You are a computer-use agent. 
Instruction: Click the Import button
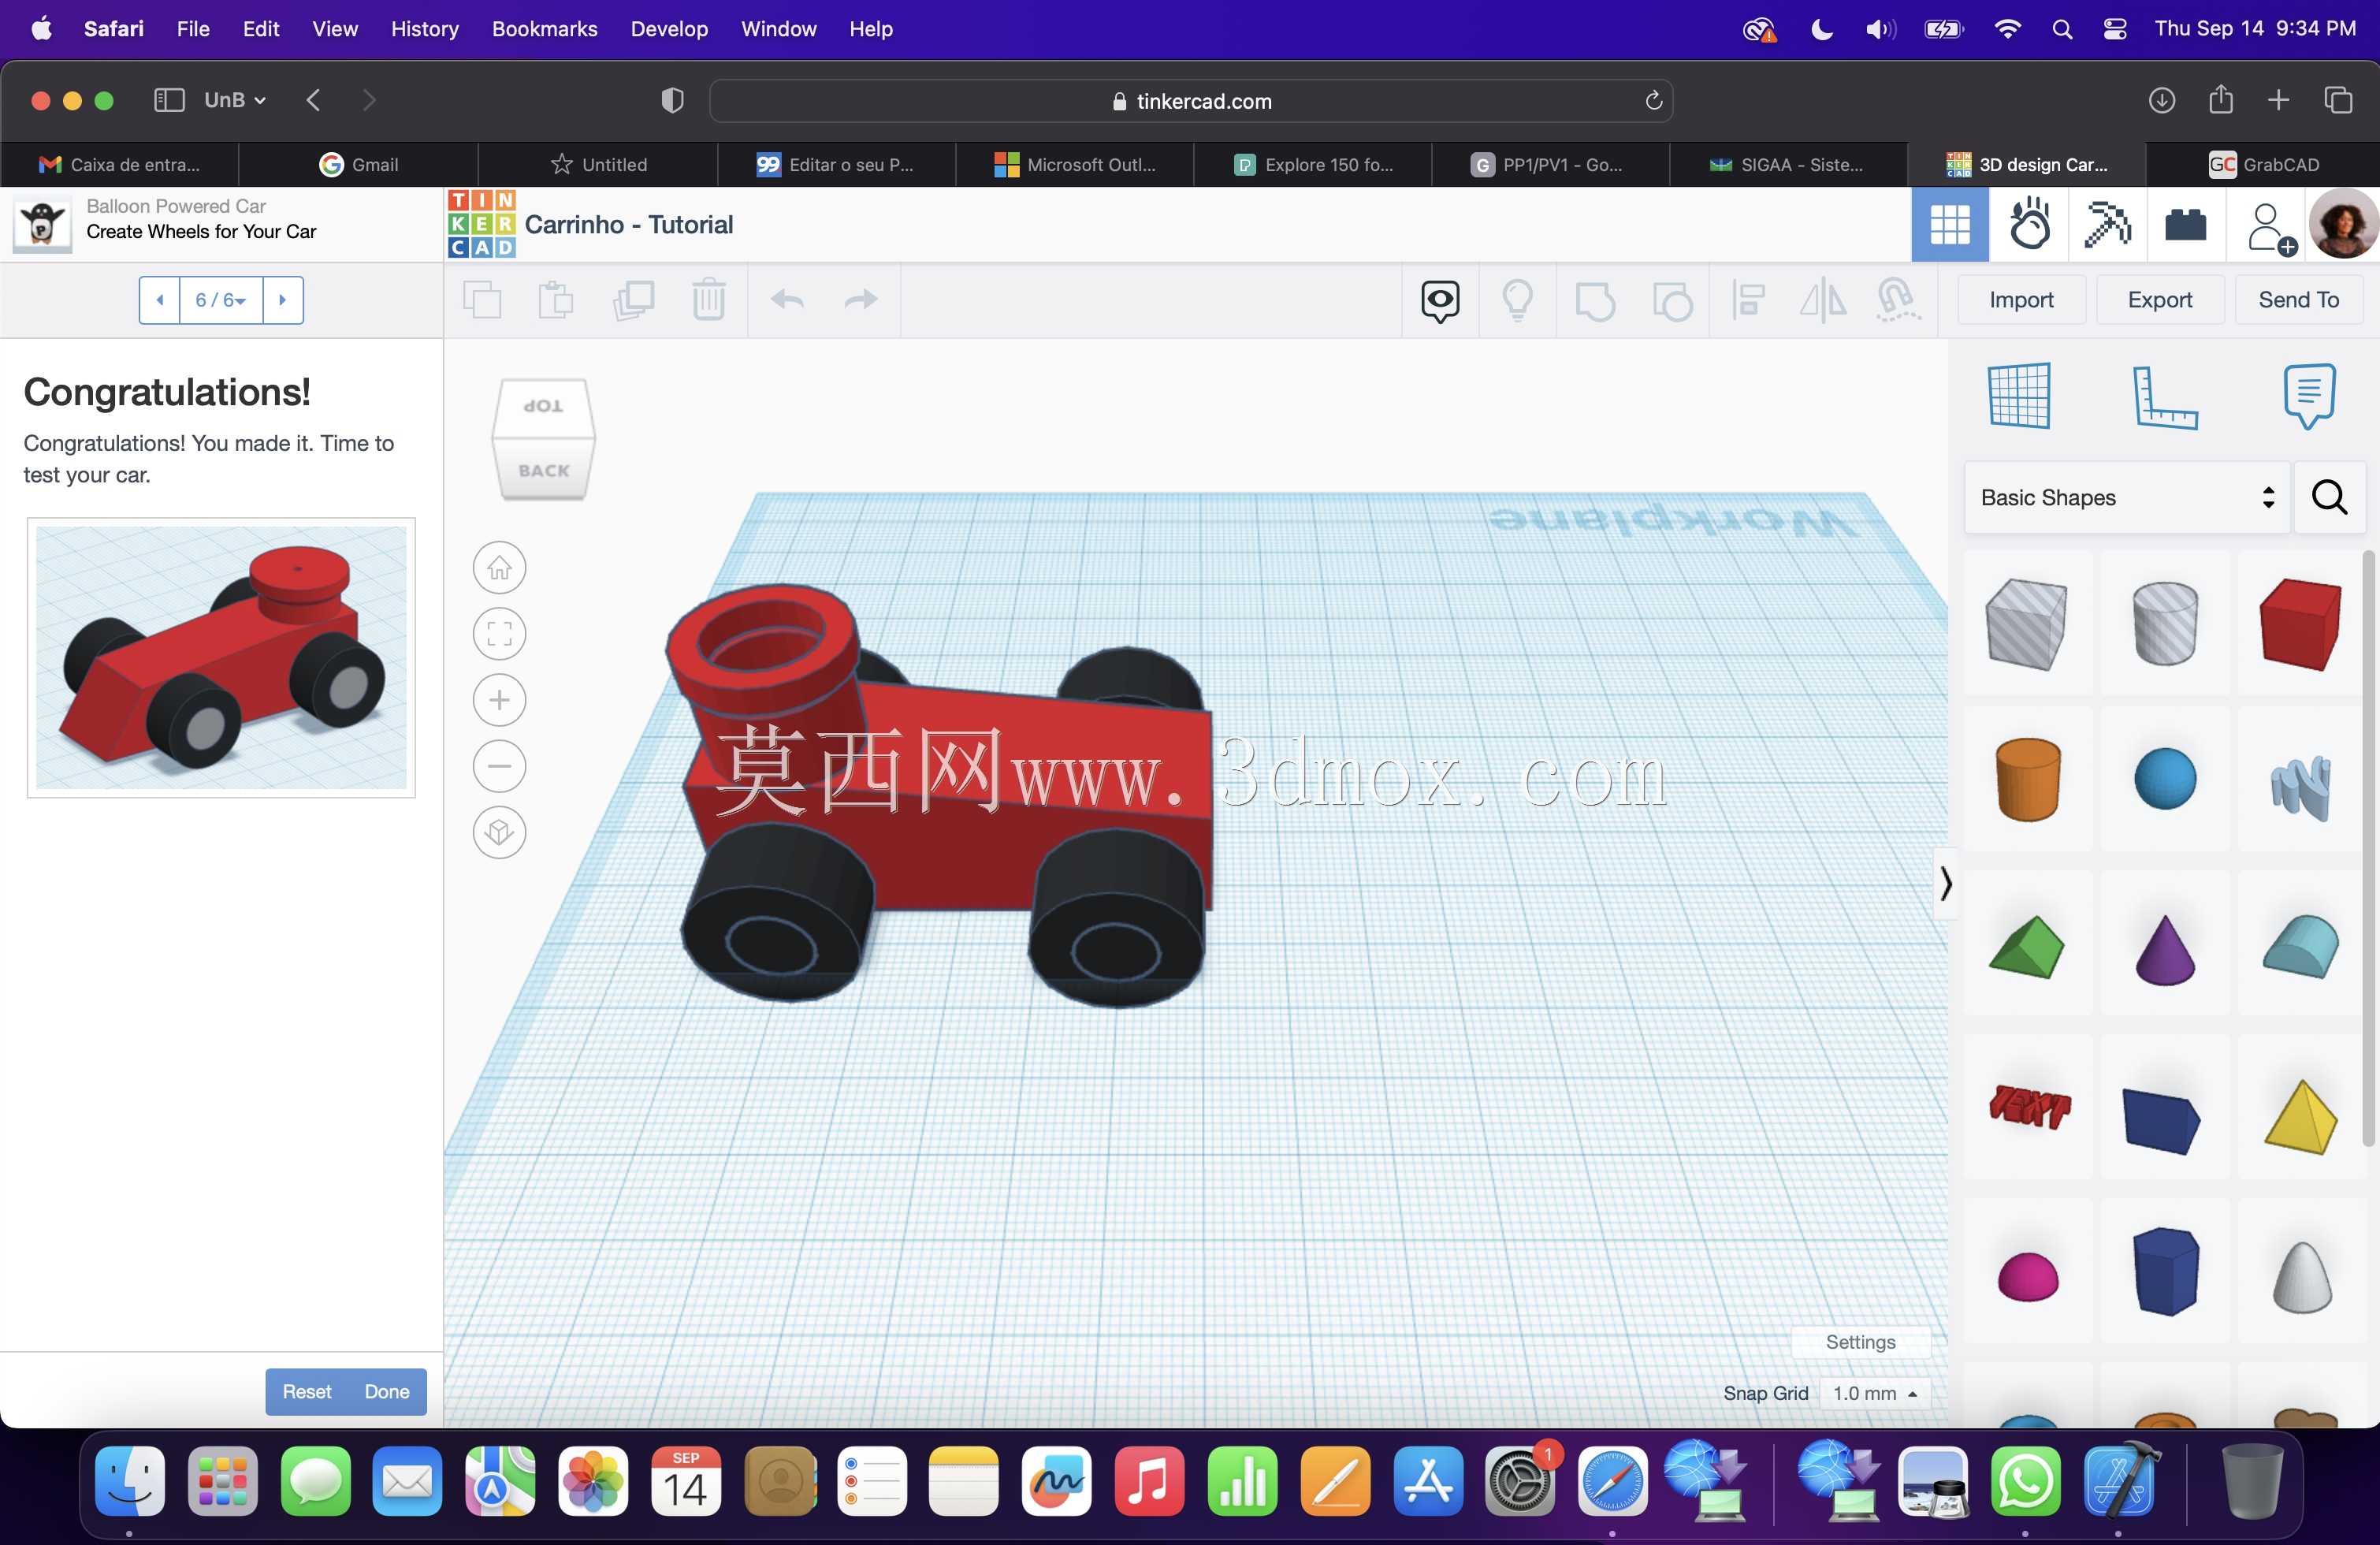click(x=2021, y=300)
